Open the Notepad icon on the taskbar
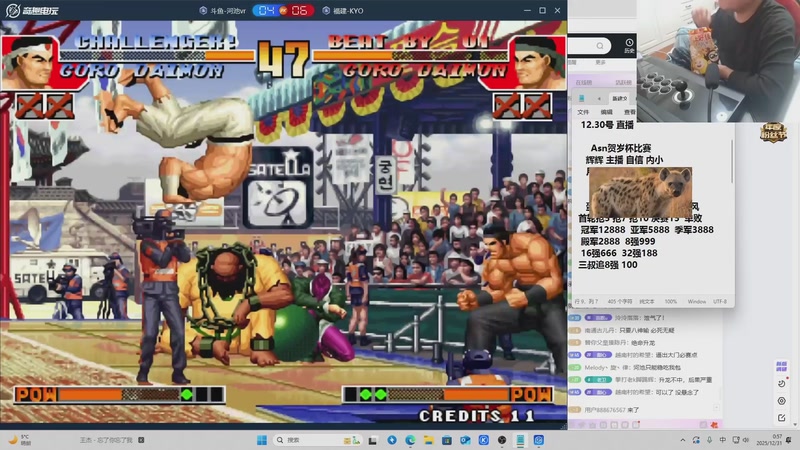 520,440
